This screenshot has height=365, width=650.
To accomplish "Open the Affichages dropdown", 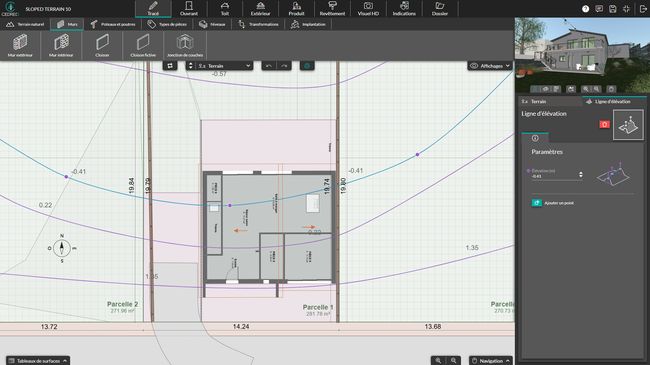I will [x=490, y=66].
